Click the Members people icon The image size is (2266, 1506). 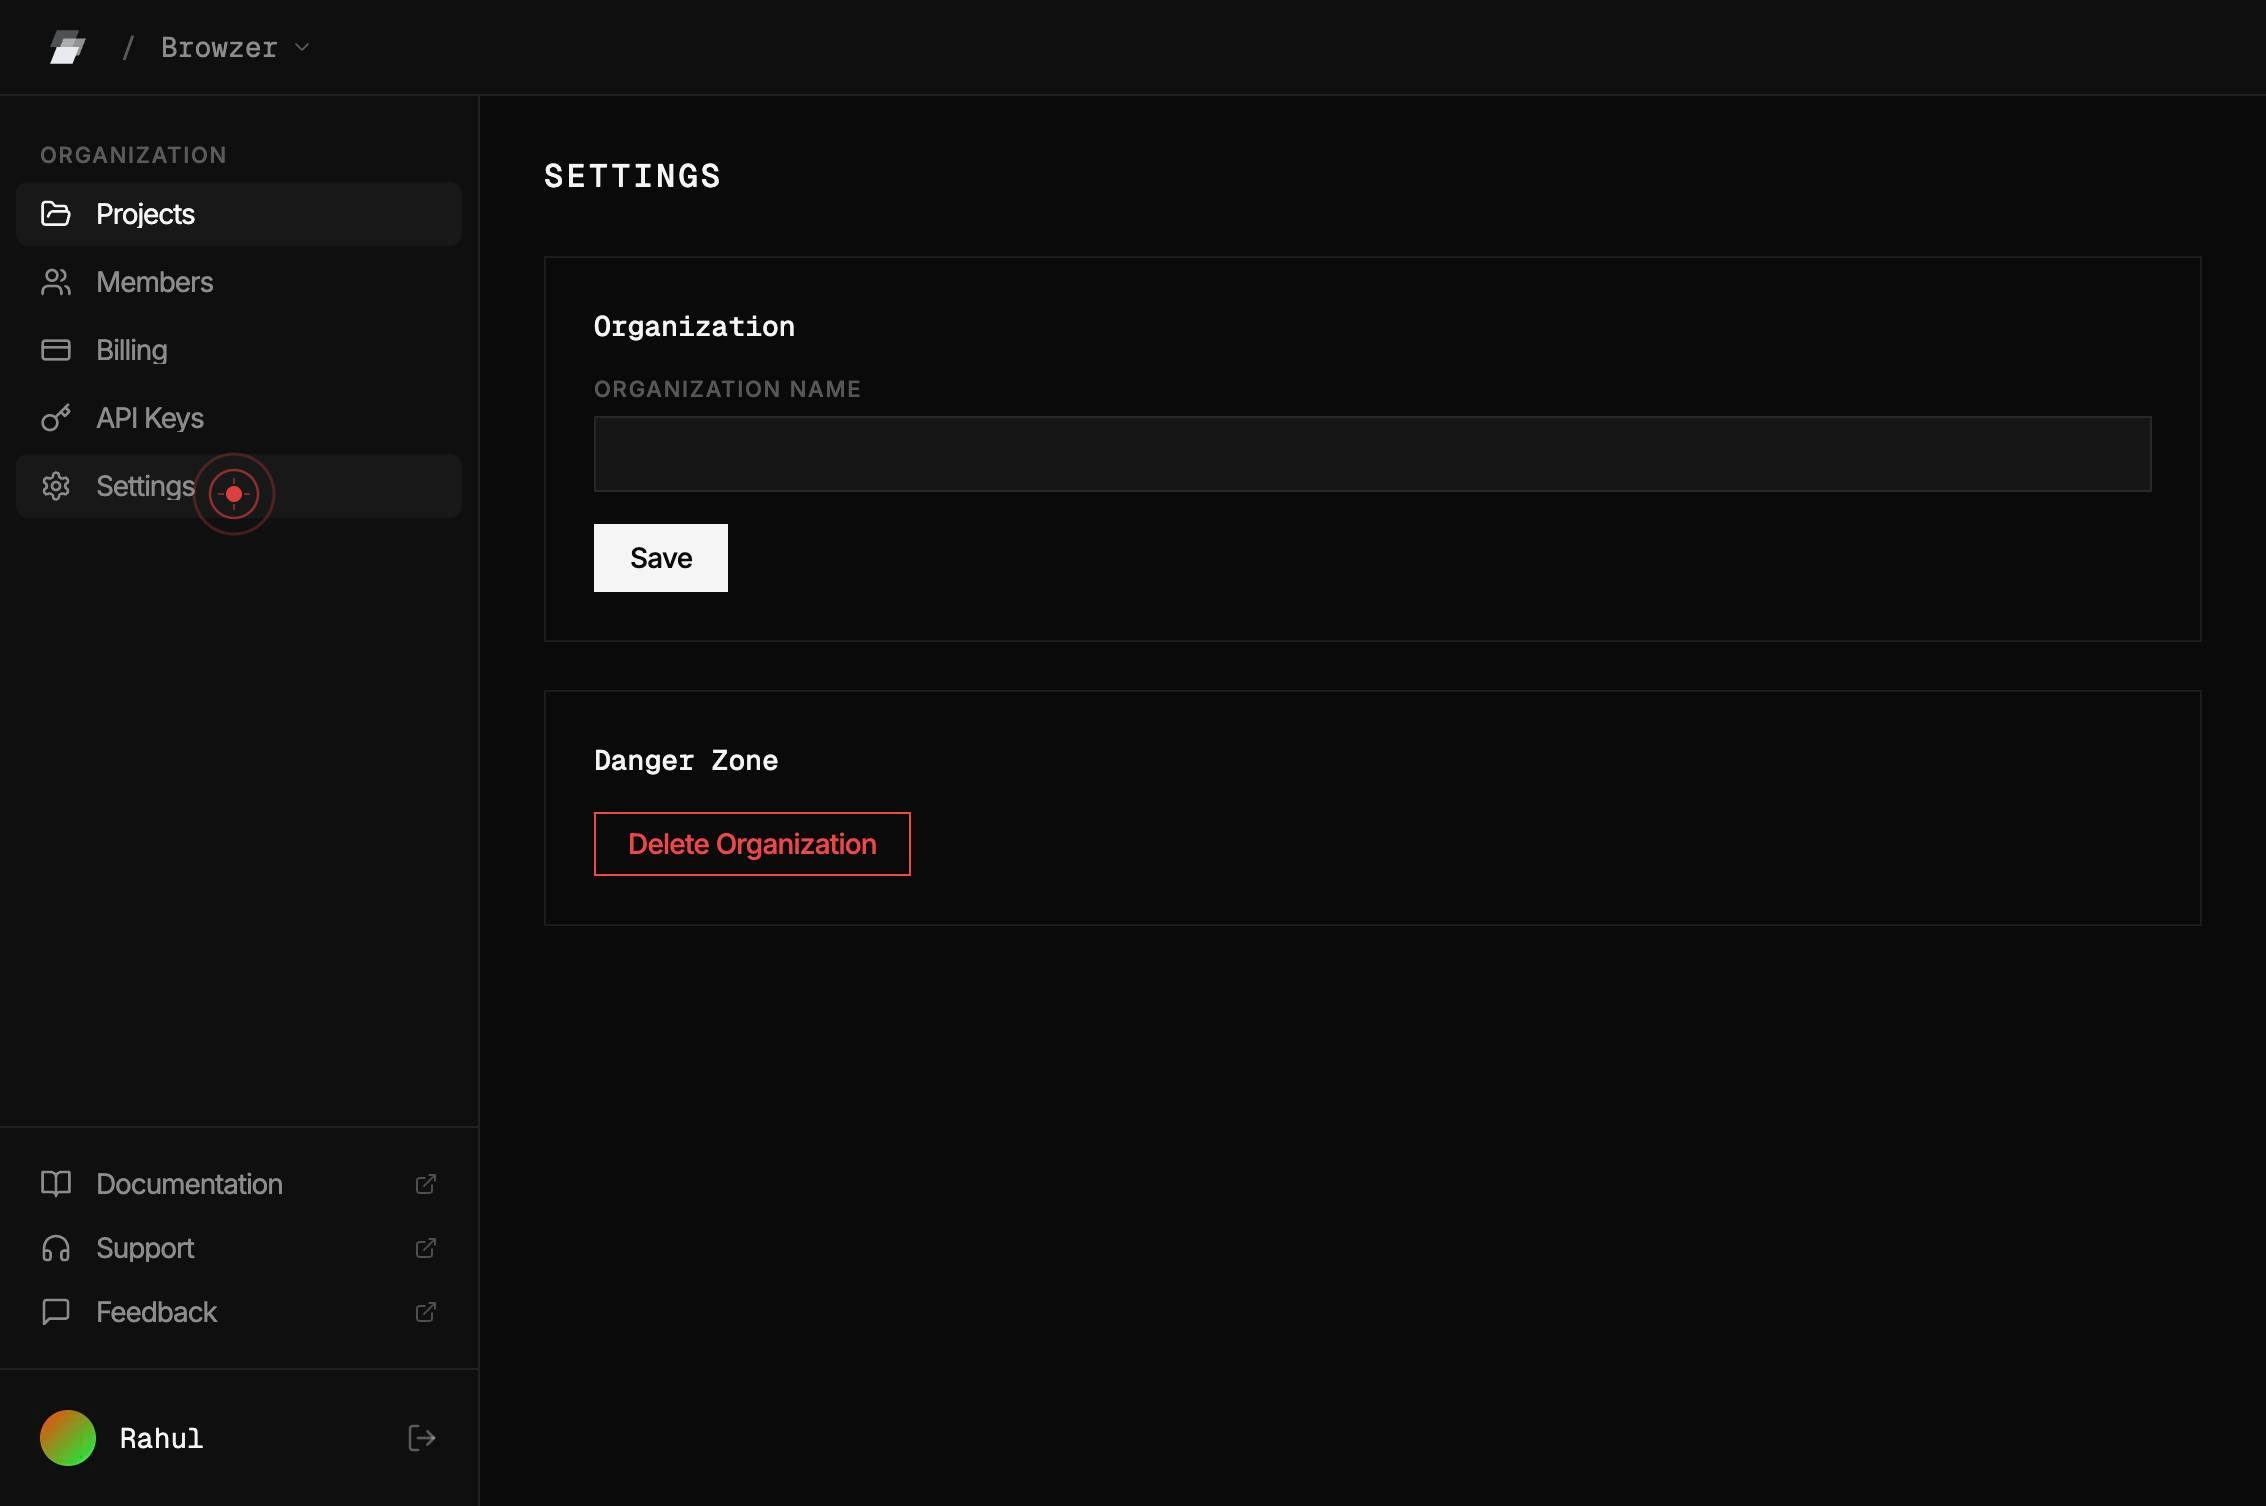point(56,282)
